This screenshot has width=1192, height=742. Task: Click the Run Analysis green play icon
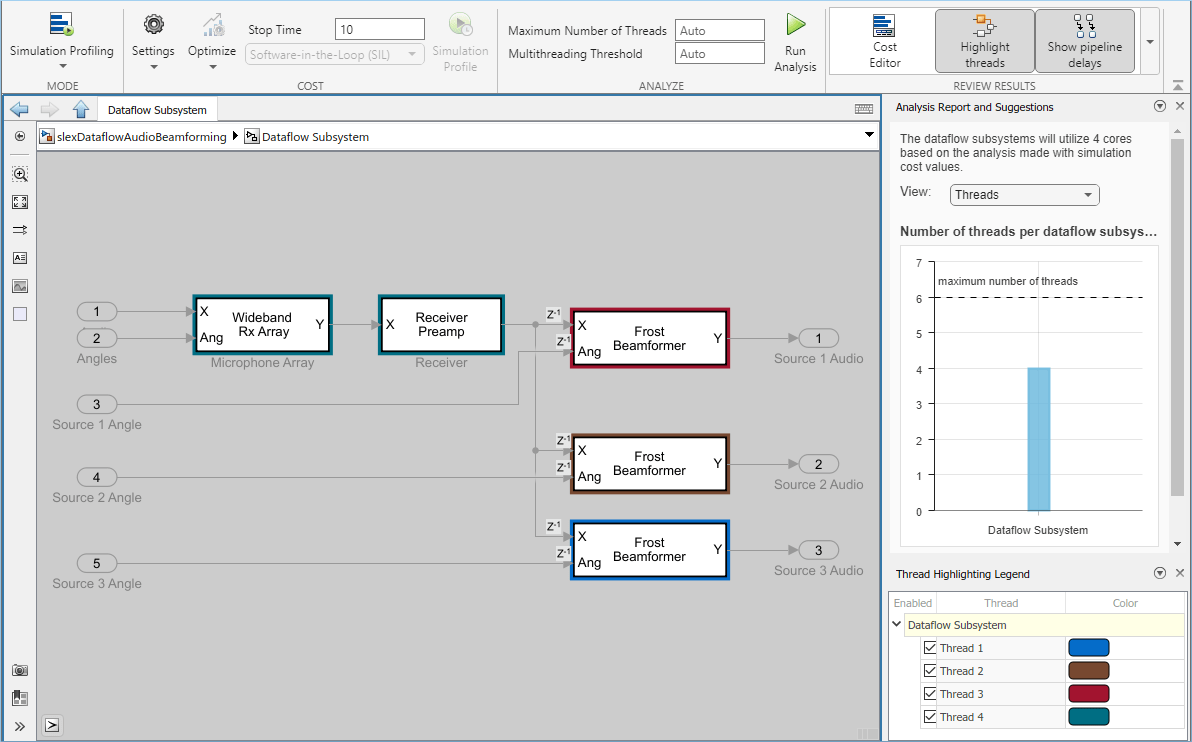click(795, 26)
